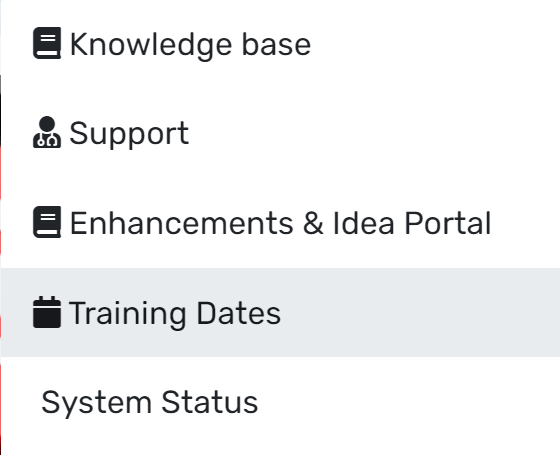Click the word "Dates" in the highlighted row
Image resolution: width=560 pixels, height=455 pixels.
coord(239,313)
